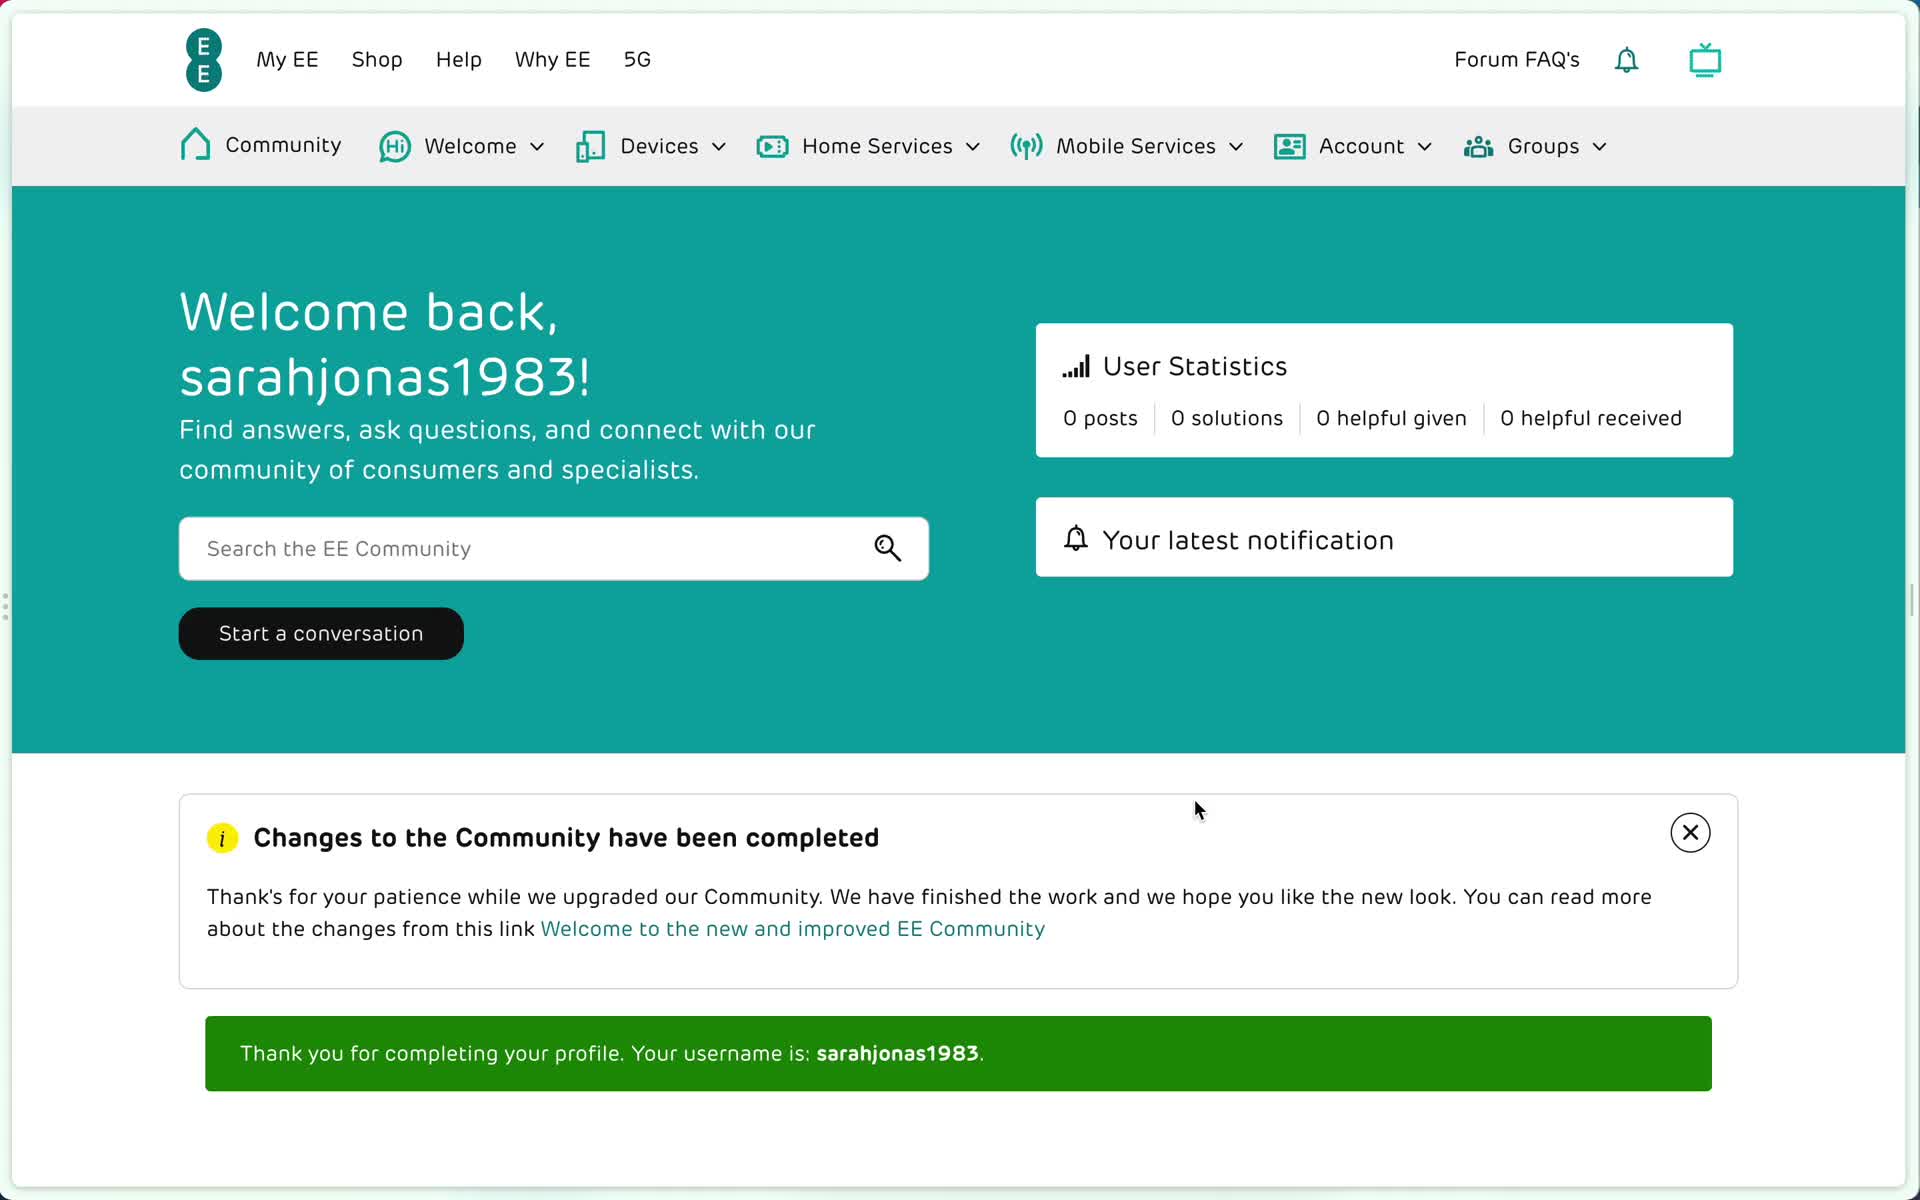Click the Start a conversation button
This screenshot has width=1920, height=1200.
321,632
